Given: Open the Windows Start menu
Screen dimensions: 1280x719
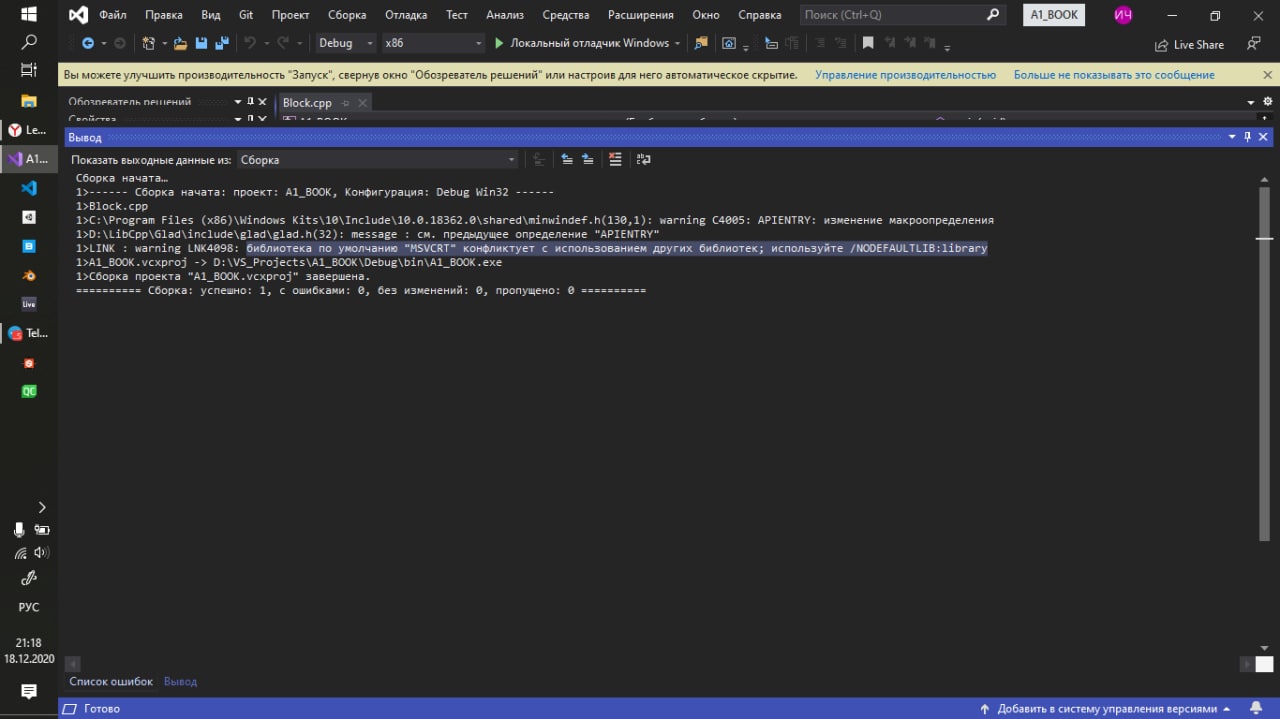Looking at the screenshot, I should (28, 14).
